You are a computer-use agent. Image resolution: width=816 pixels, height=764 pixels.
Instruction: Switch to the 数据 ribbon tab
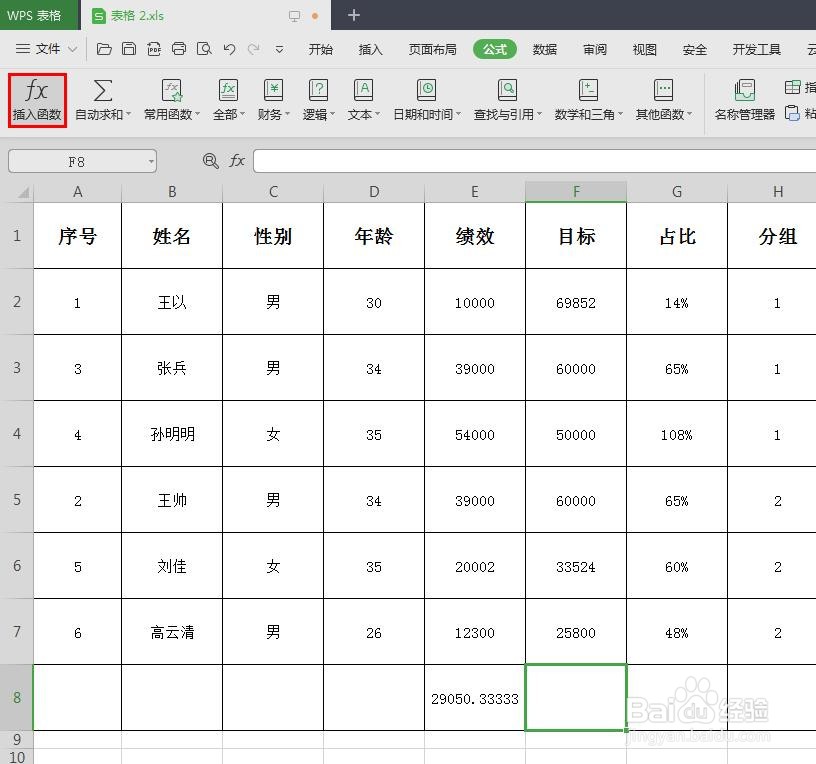coord(545,48)
